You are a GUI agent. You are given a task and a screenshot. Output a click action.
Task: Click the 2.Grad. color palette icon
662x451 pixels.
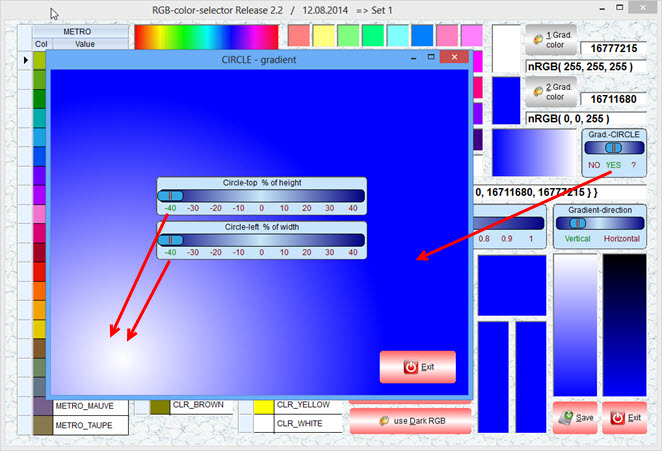coord(538,92)
